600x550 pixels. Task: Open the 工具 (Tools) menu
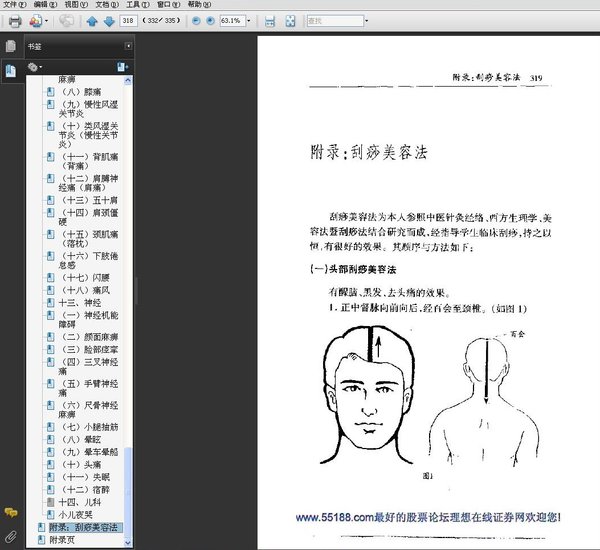[x=138, y=4]
